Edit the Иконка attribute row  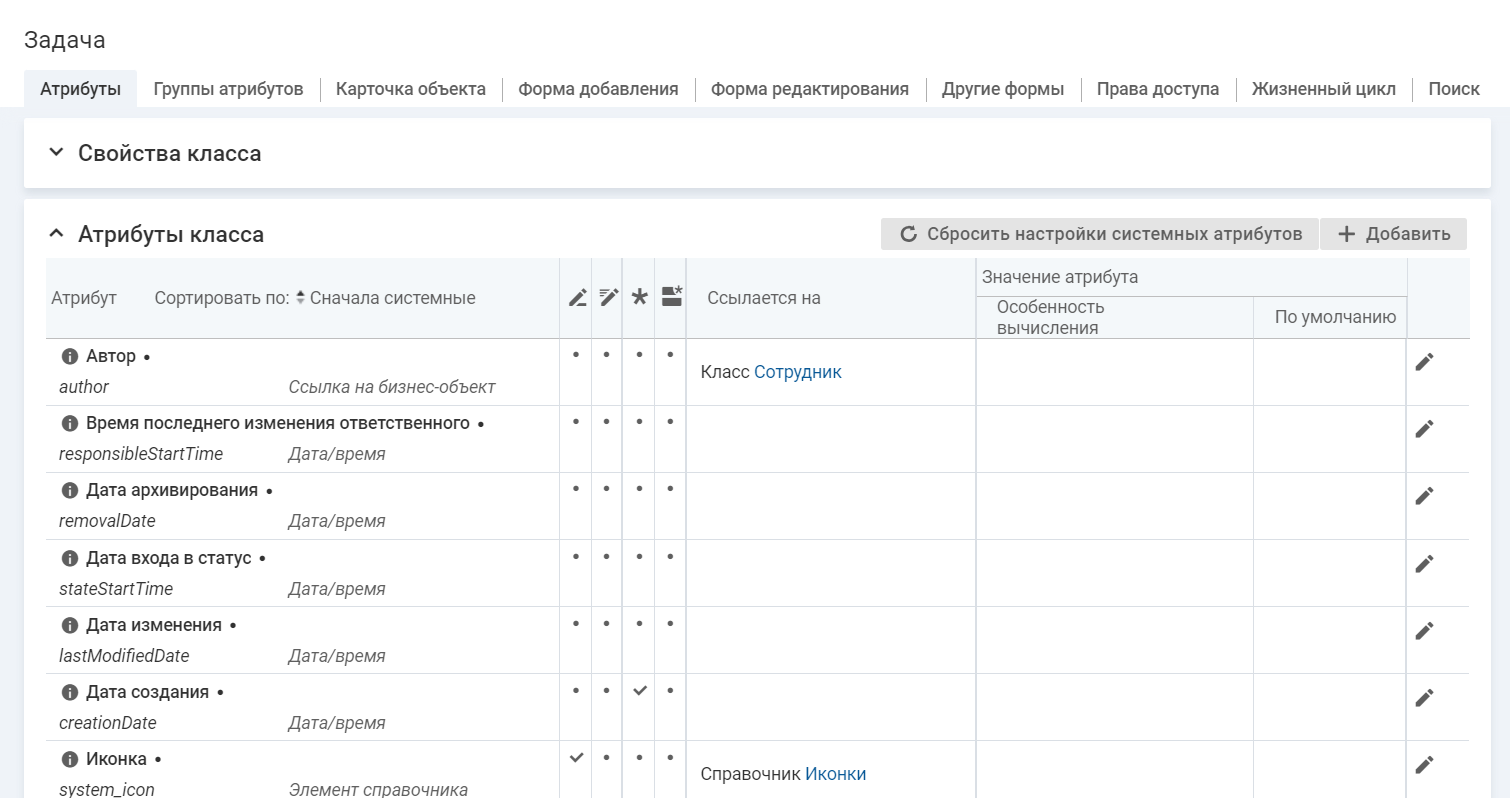coord(1424,765)
